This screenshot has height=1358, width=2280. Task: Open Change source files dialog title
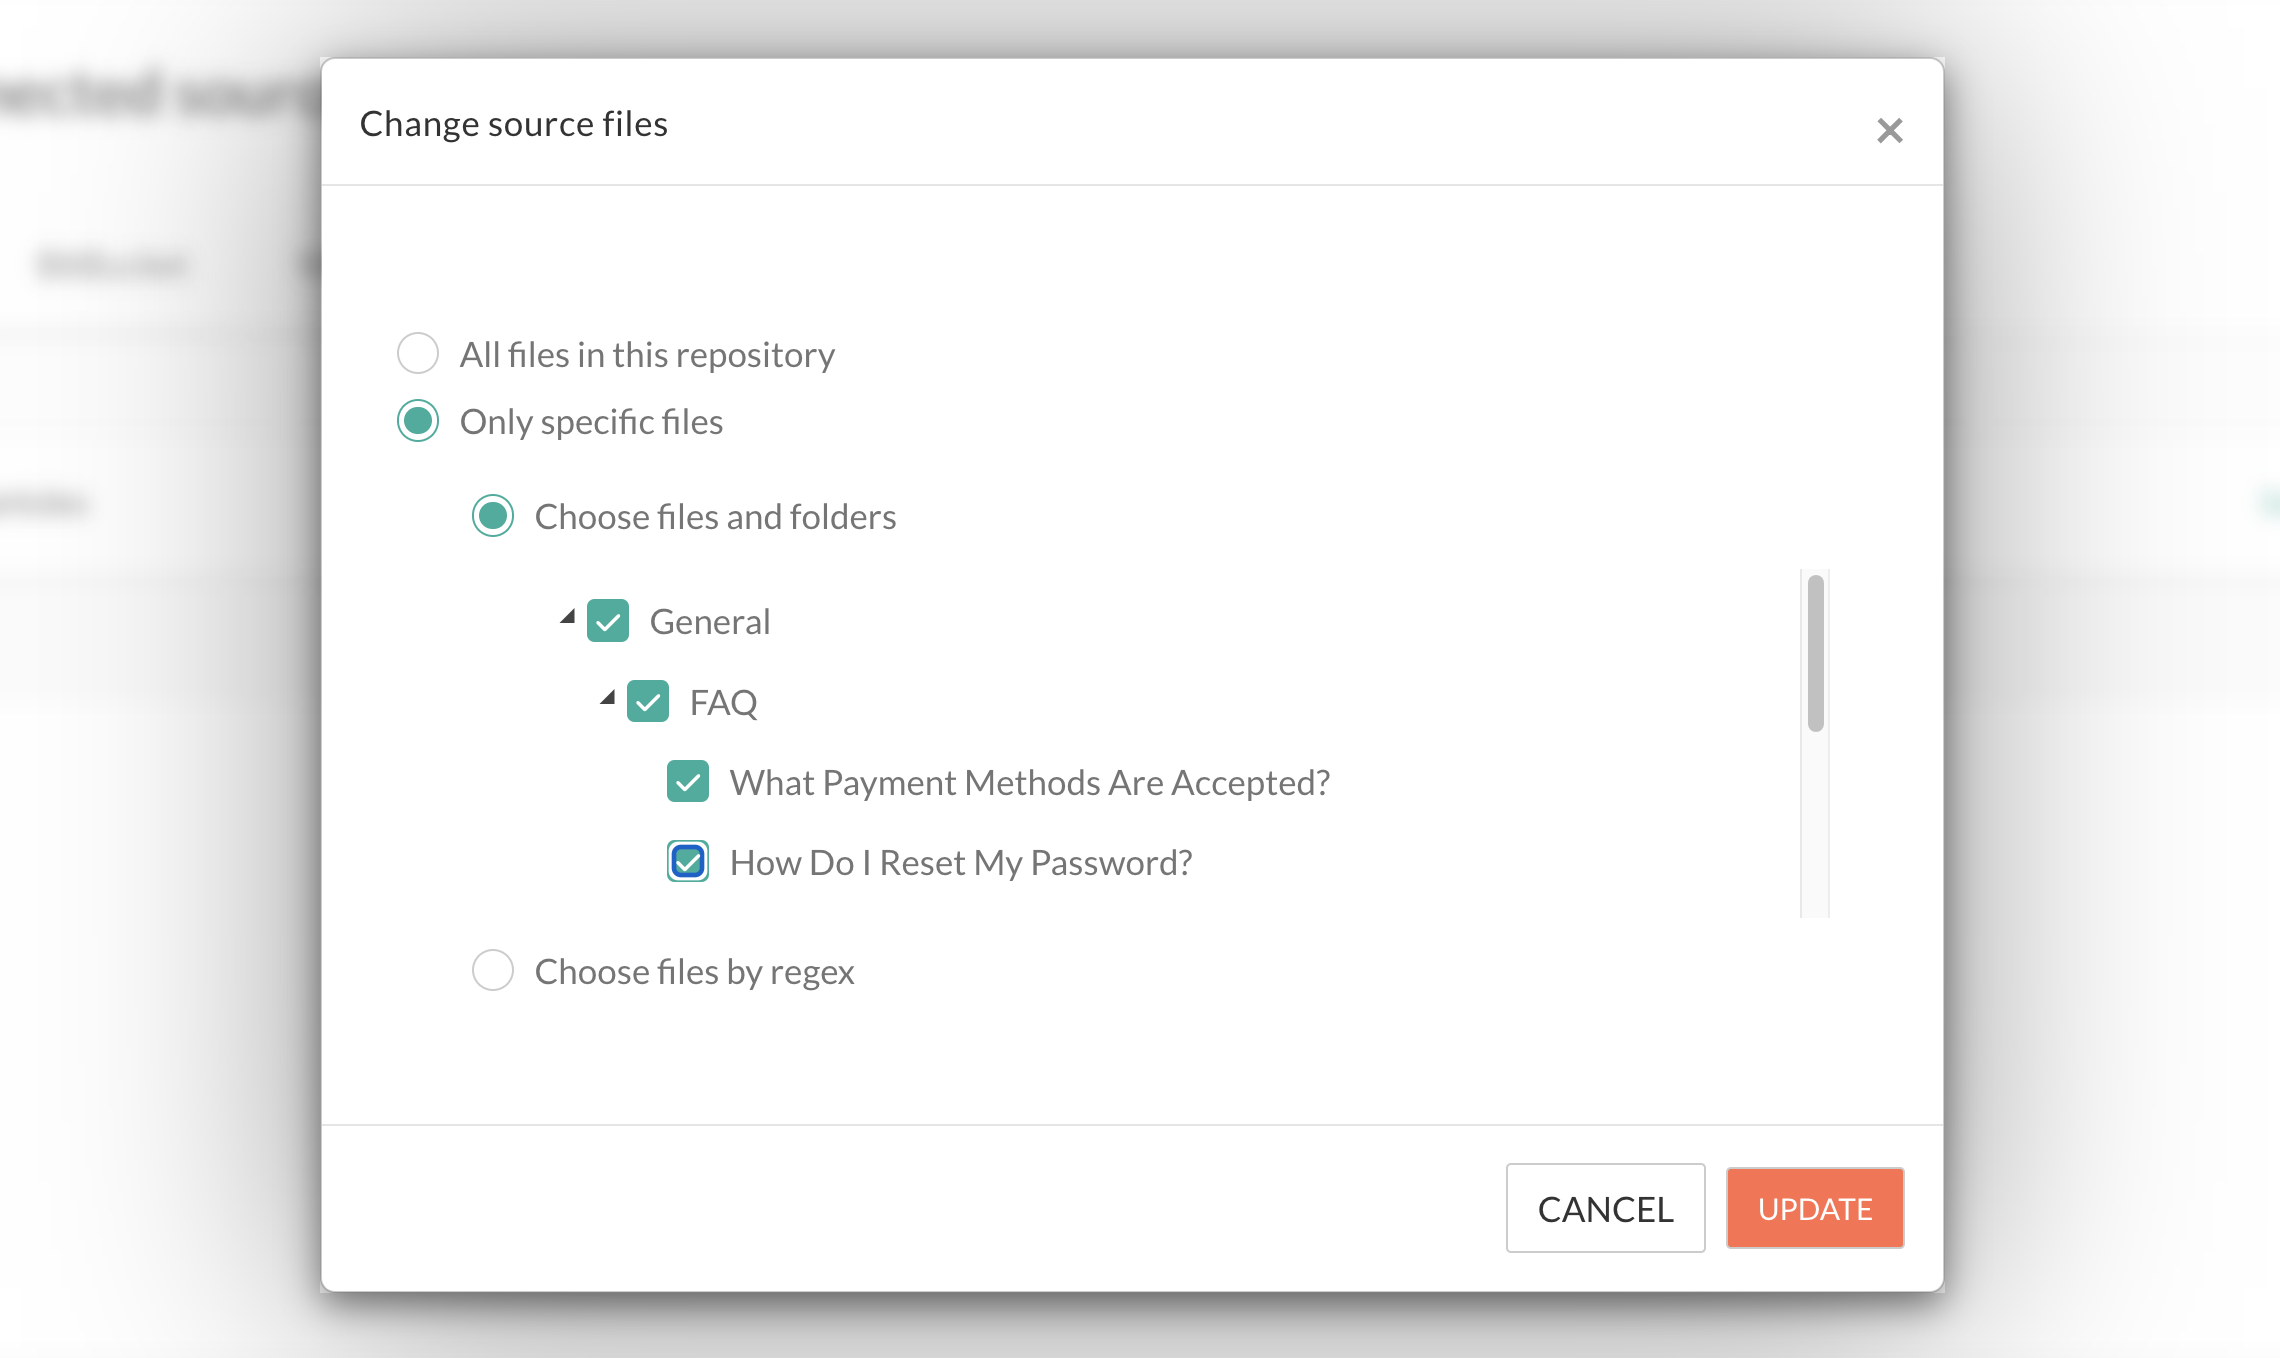pos(514,123)
